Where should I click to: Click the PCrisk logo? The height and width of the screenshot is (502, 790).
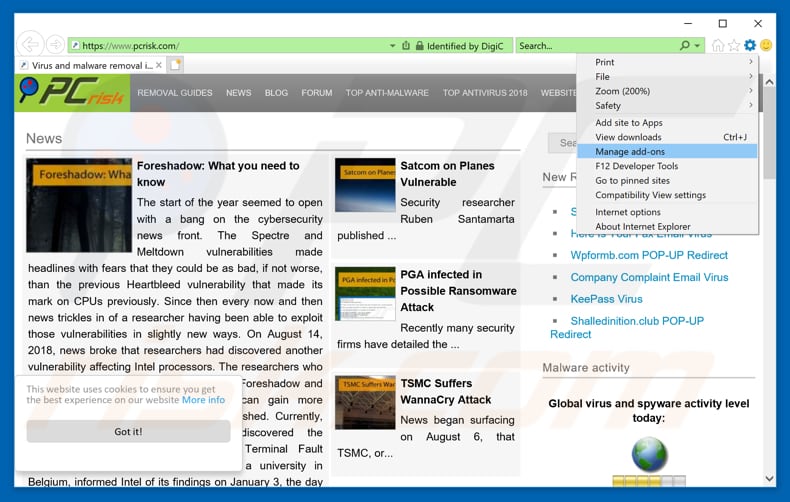click(x=72, y=93)
